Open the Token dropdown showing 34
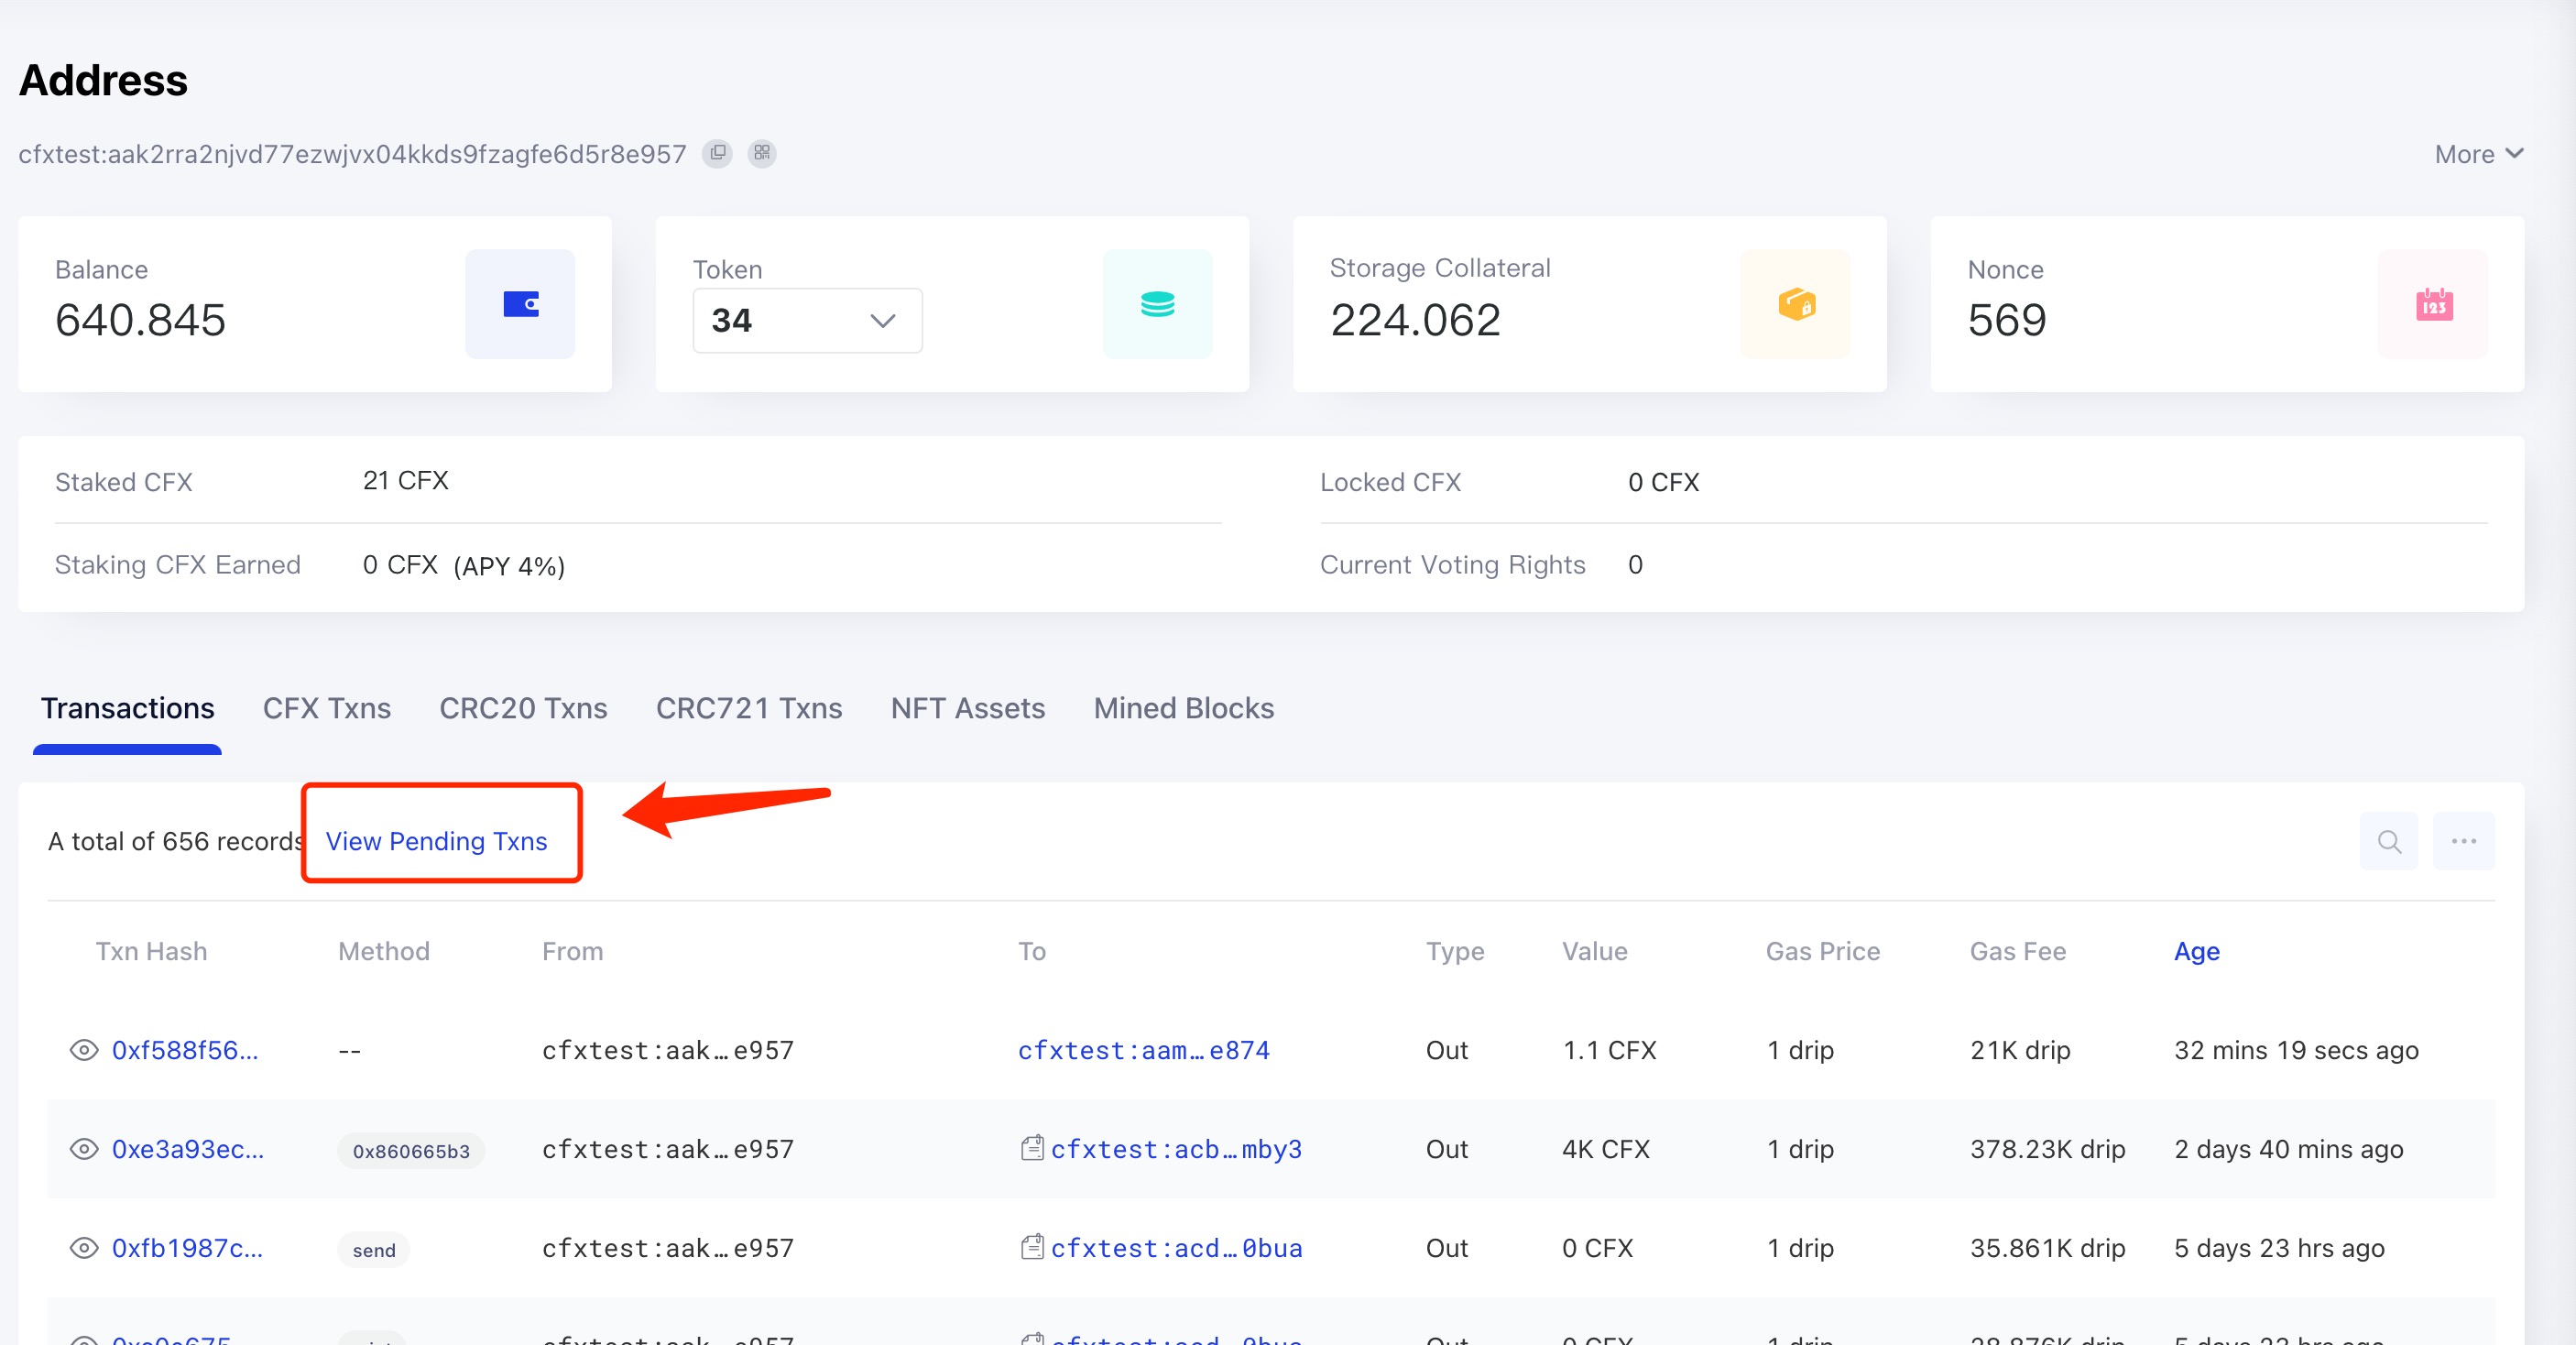This screenshot has width=2576, height=1345. [x=807, y=320]
